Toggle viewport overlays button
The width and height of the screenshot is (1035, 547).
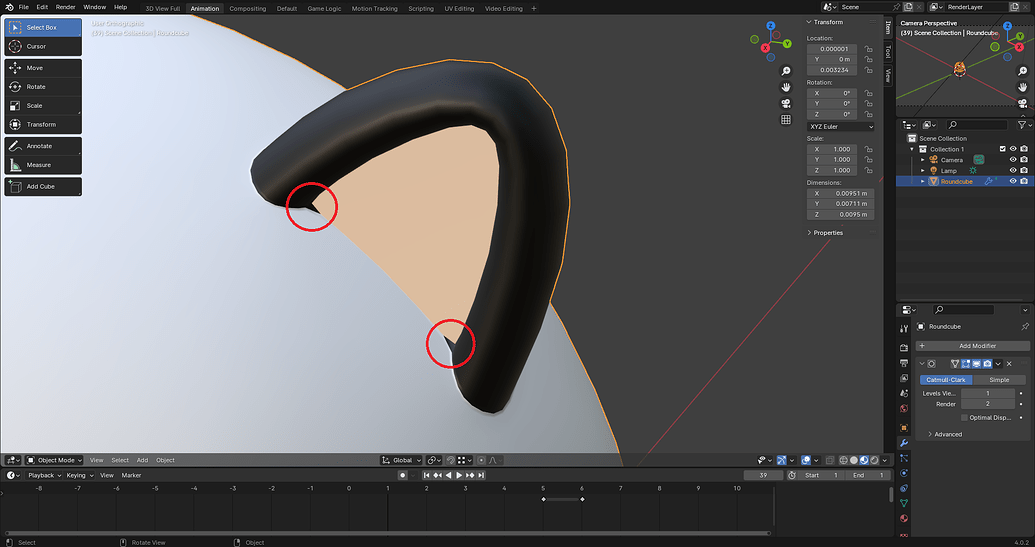point(806,460)
